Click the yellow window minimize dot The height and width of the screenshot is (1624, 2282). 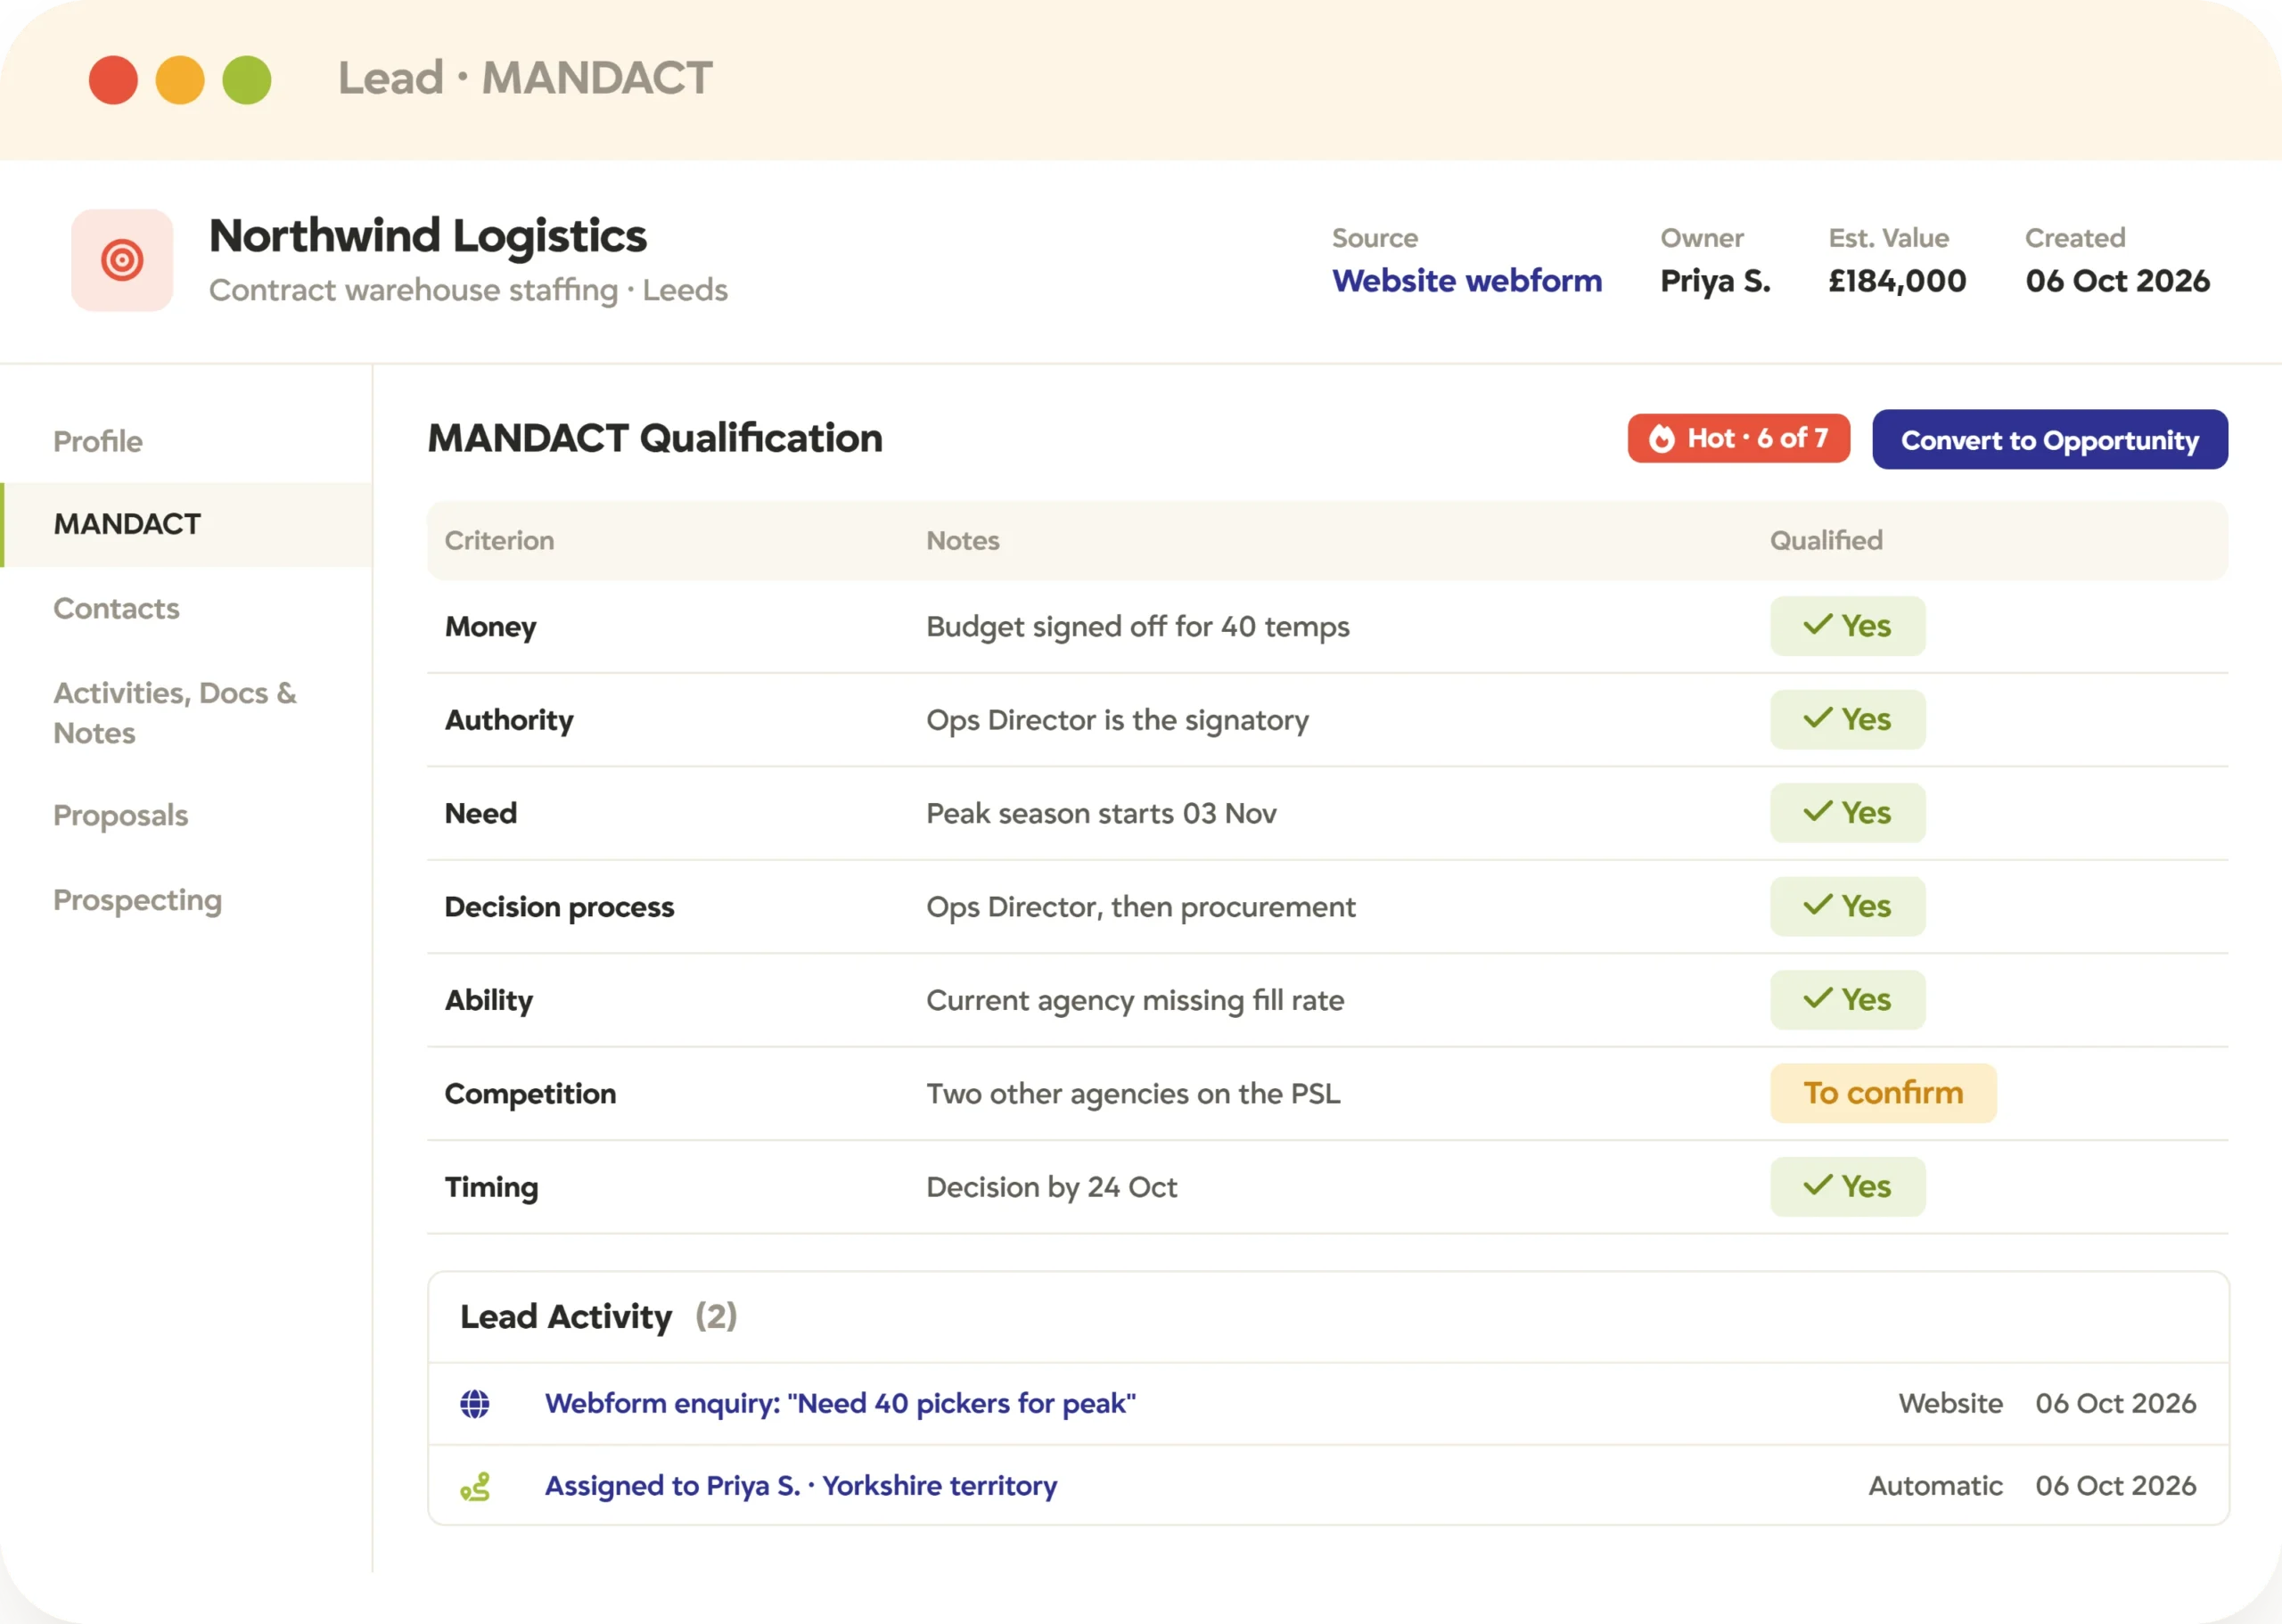click(180, 80)
